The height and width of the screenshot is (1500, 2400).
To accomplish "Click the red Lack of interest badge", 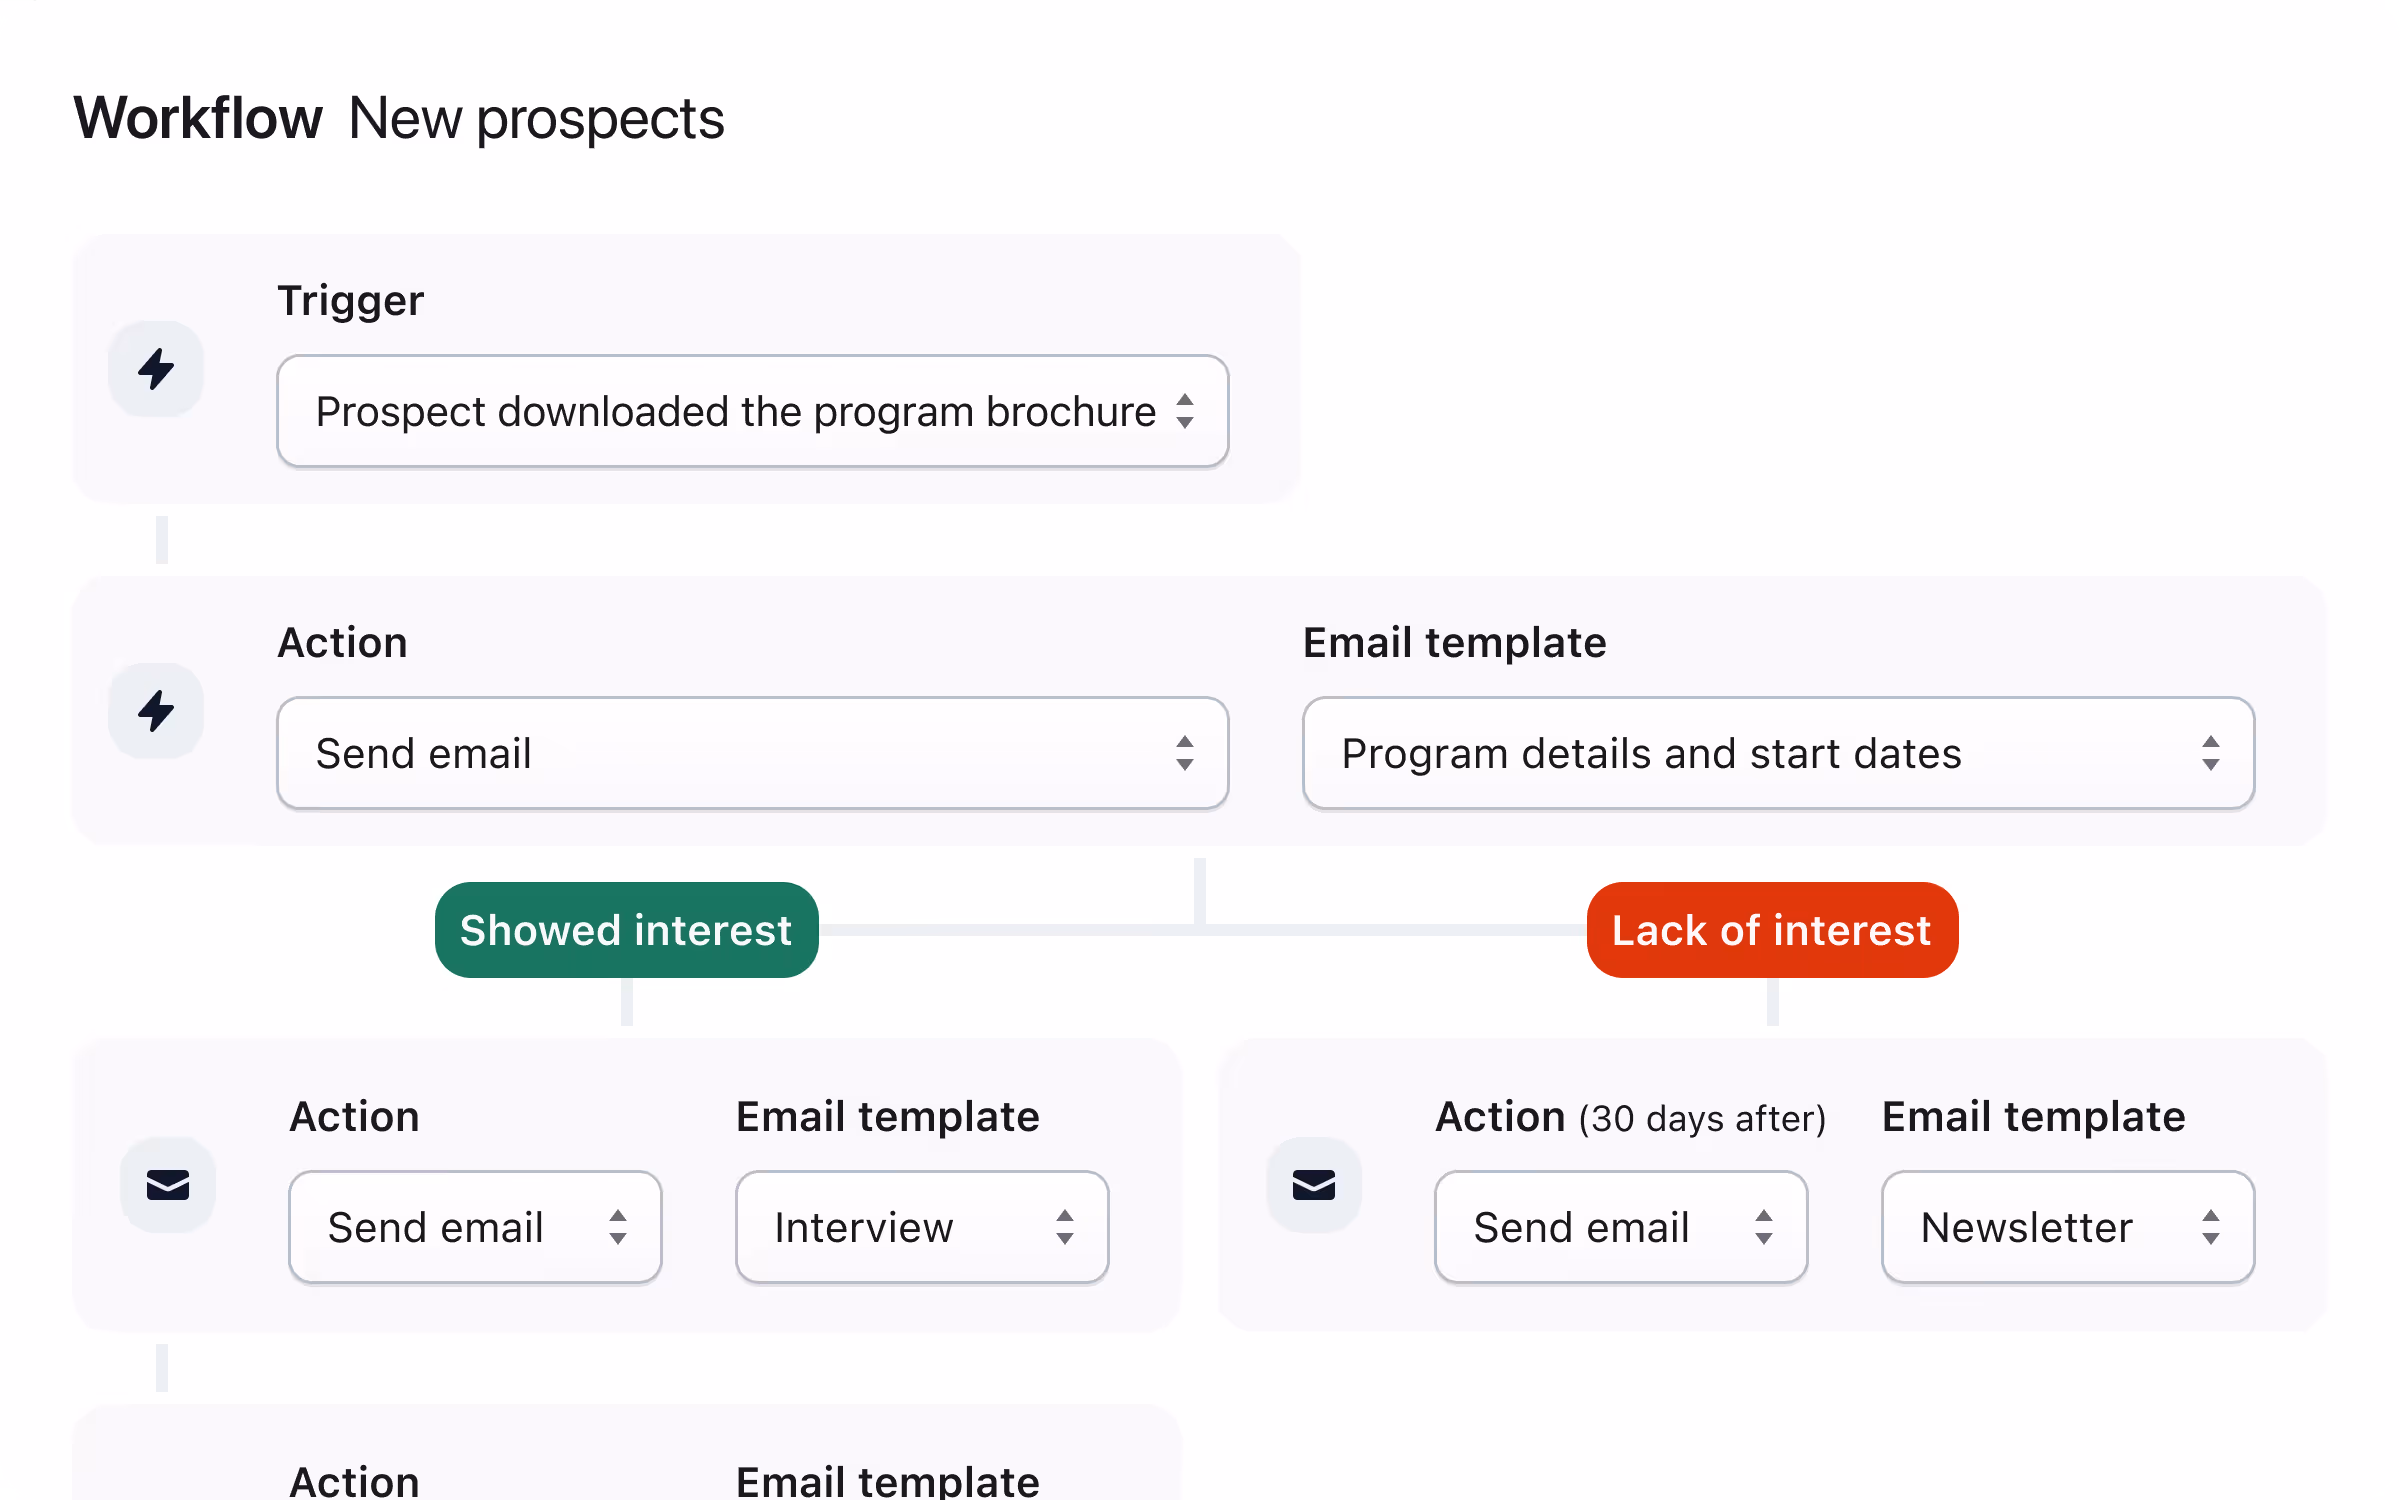I will pyautogui.click(x=1772, y=930).
